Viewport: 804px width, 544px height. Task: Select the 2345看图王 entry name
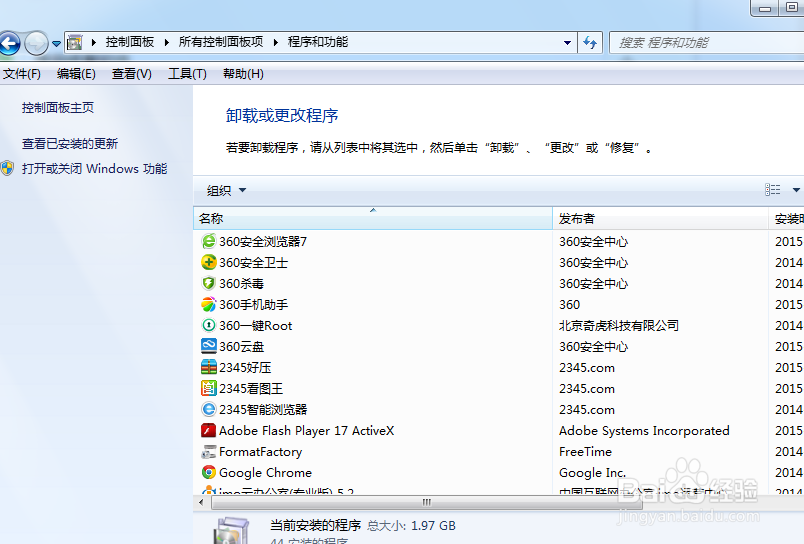click(251, 389)
